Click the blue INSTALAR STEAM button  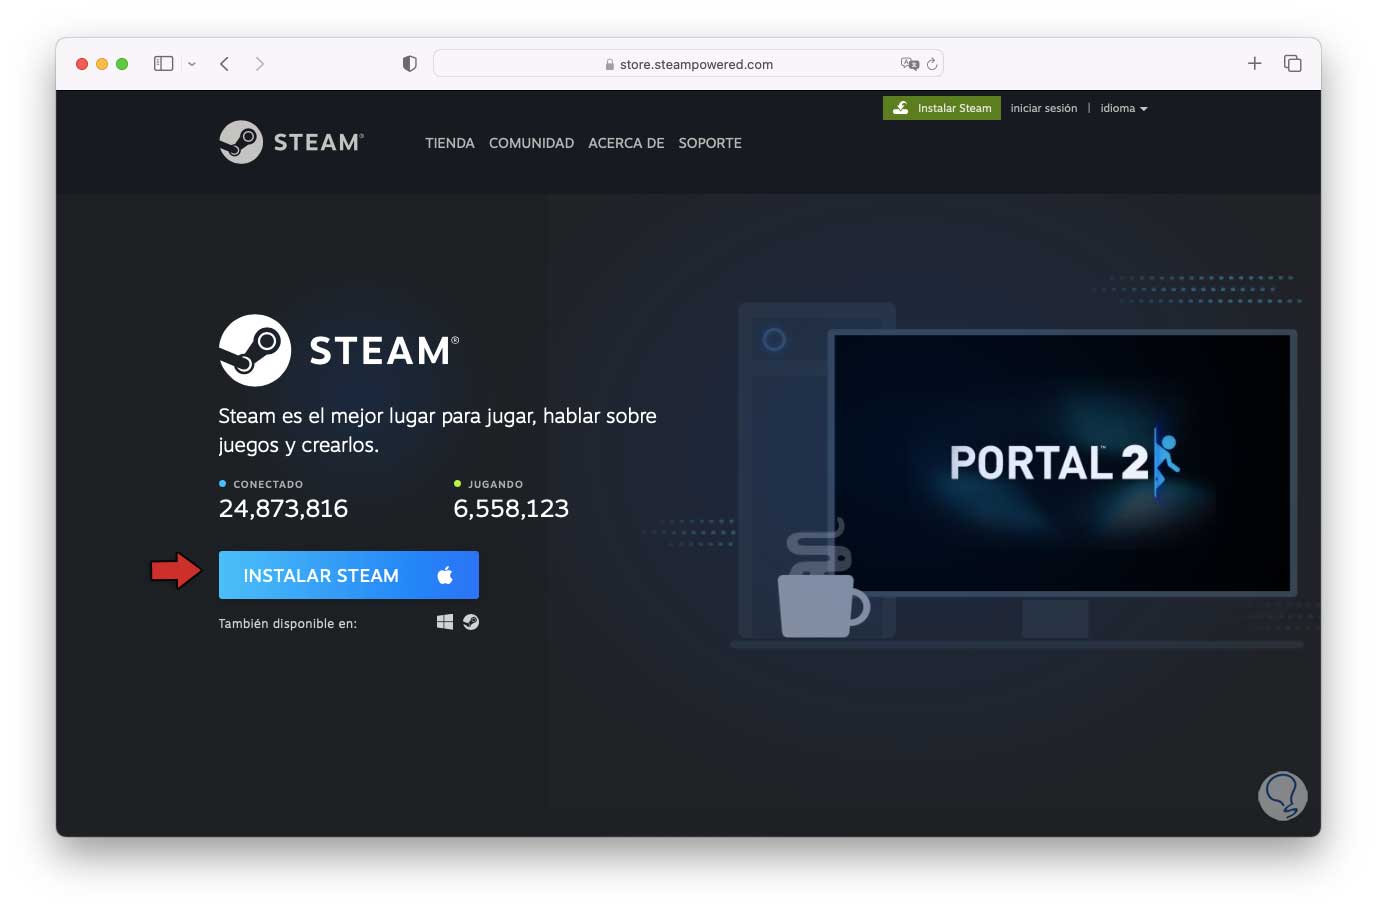tap(349, 575)
